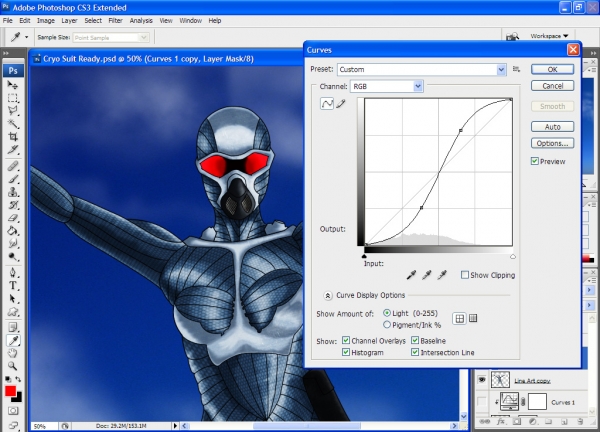The image size is (600, 432).
Task: Pick the gray point eyedropper in Curves
Action: tap(427, 275)
